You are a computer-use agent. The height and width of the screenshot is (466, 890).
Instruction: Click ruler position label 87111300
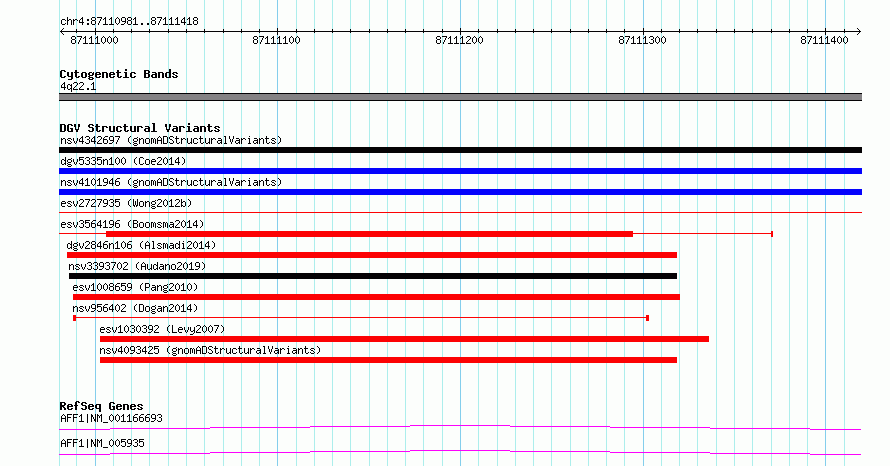(x=642, y=40)
